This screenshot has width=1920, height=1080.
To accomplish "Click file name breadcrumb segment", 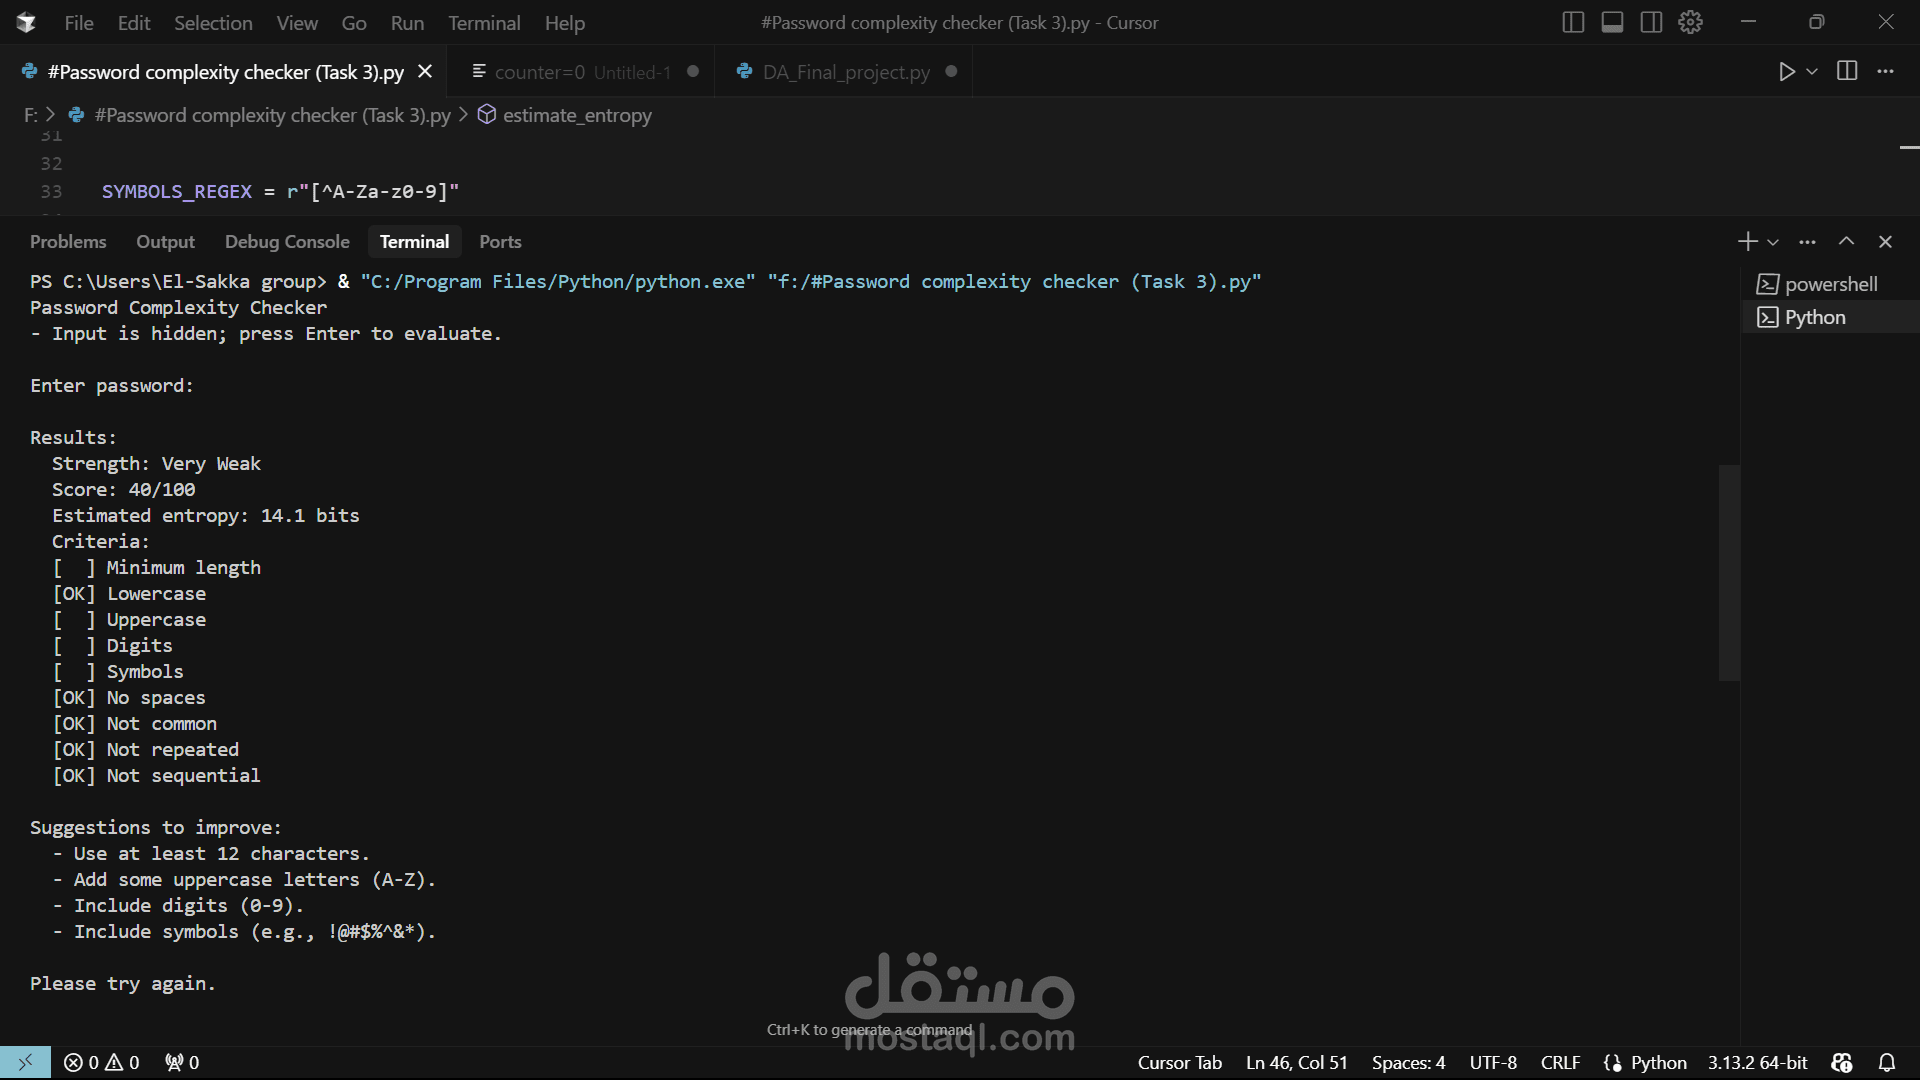I will (x=272, y=115).
